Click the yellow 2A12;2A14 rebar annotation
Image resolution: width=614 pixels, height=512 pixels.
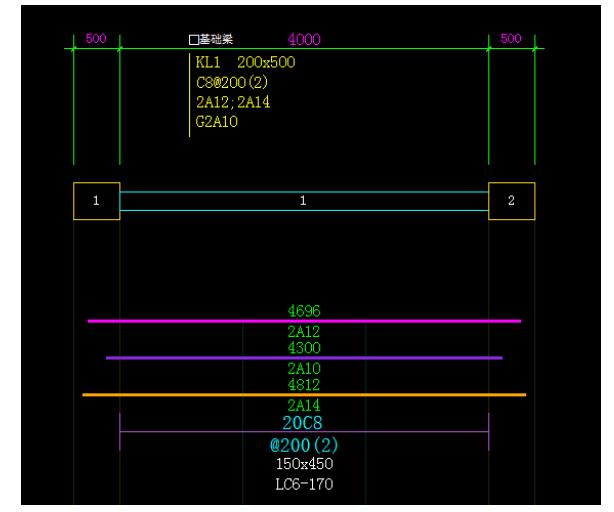click(233, 102)
